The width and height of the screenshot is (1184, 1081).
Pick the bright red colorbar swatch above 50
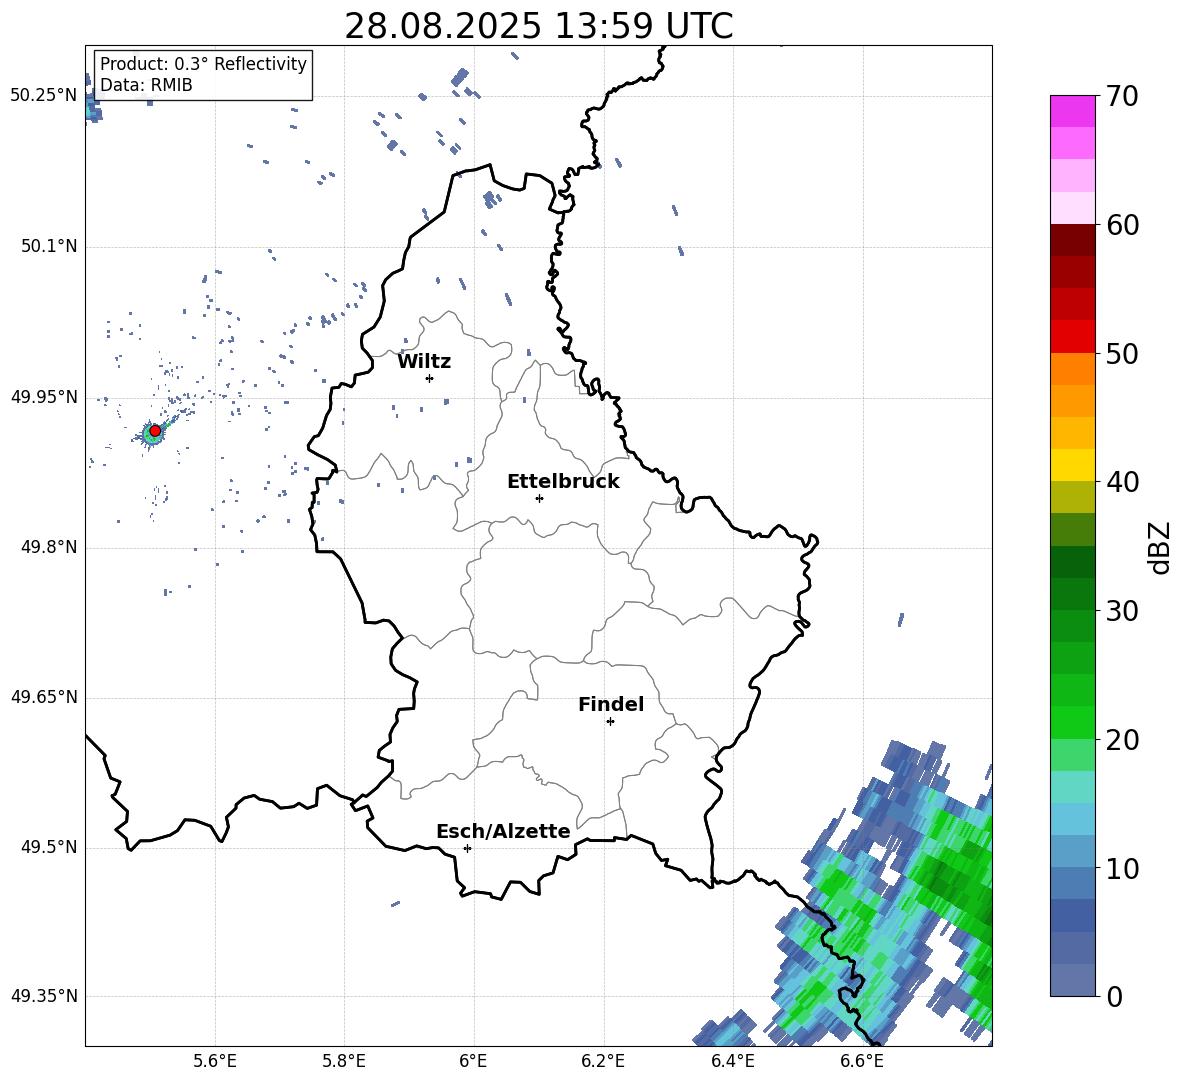[1073, 337]
